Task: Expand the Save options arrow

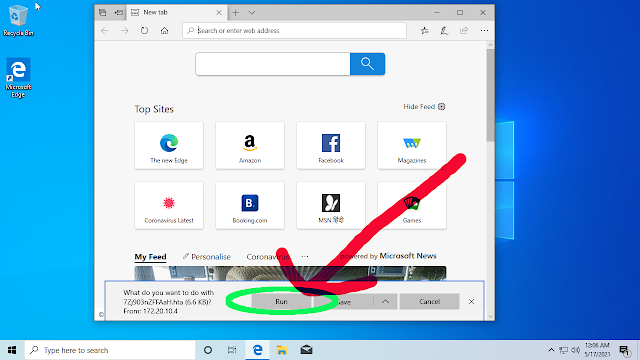Action: [x=385, y=302]
